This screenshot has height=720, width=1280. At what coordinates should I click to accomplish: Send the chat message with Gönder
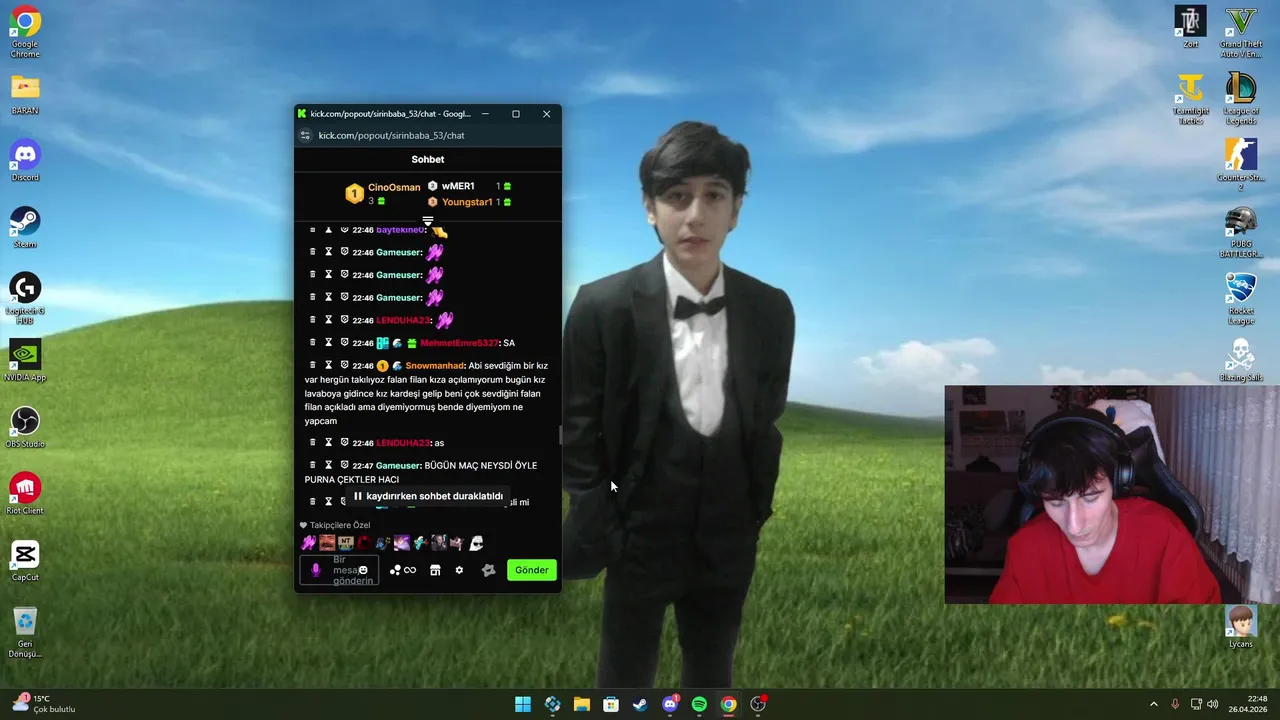tap(531, 570)
